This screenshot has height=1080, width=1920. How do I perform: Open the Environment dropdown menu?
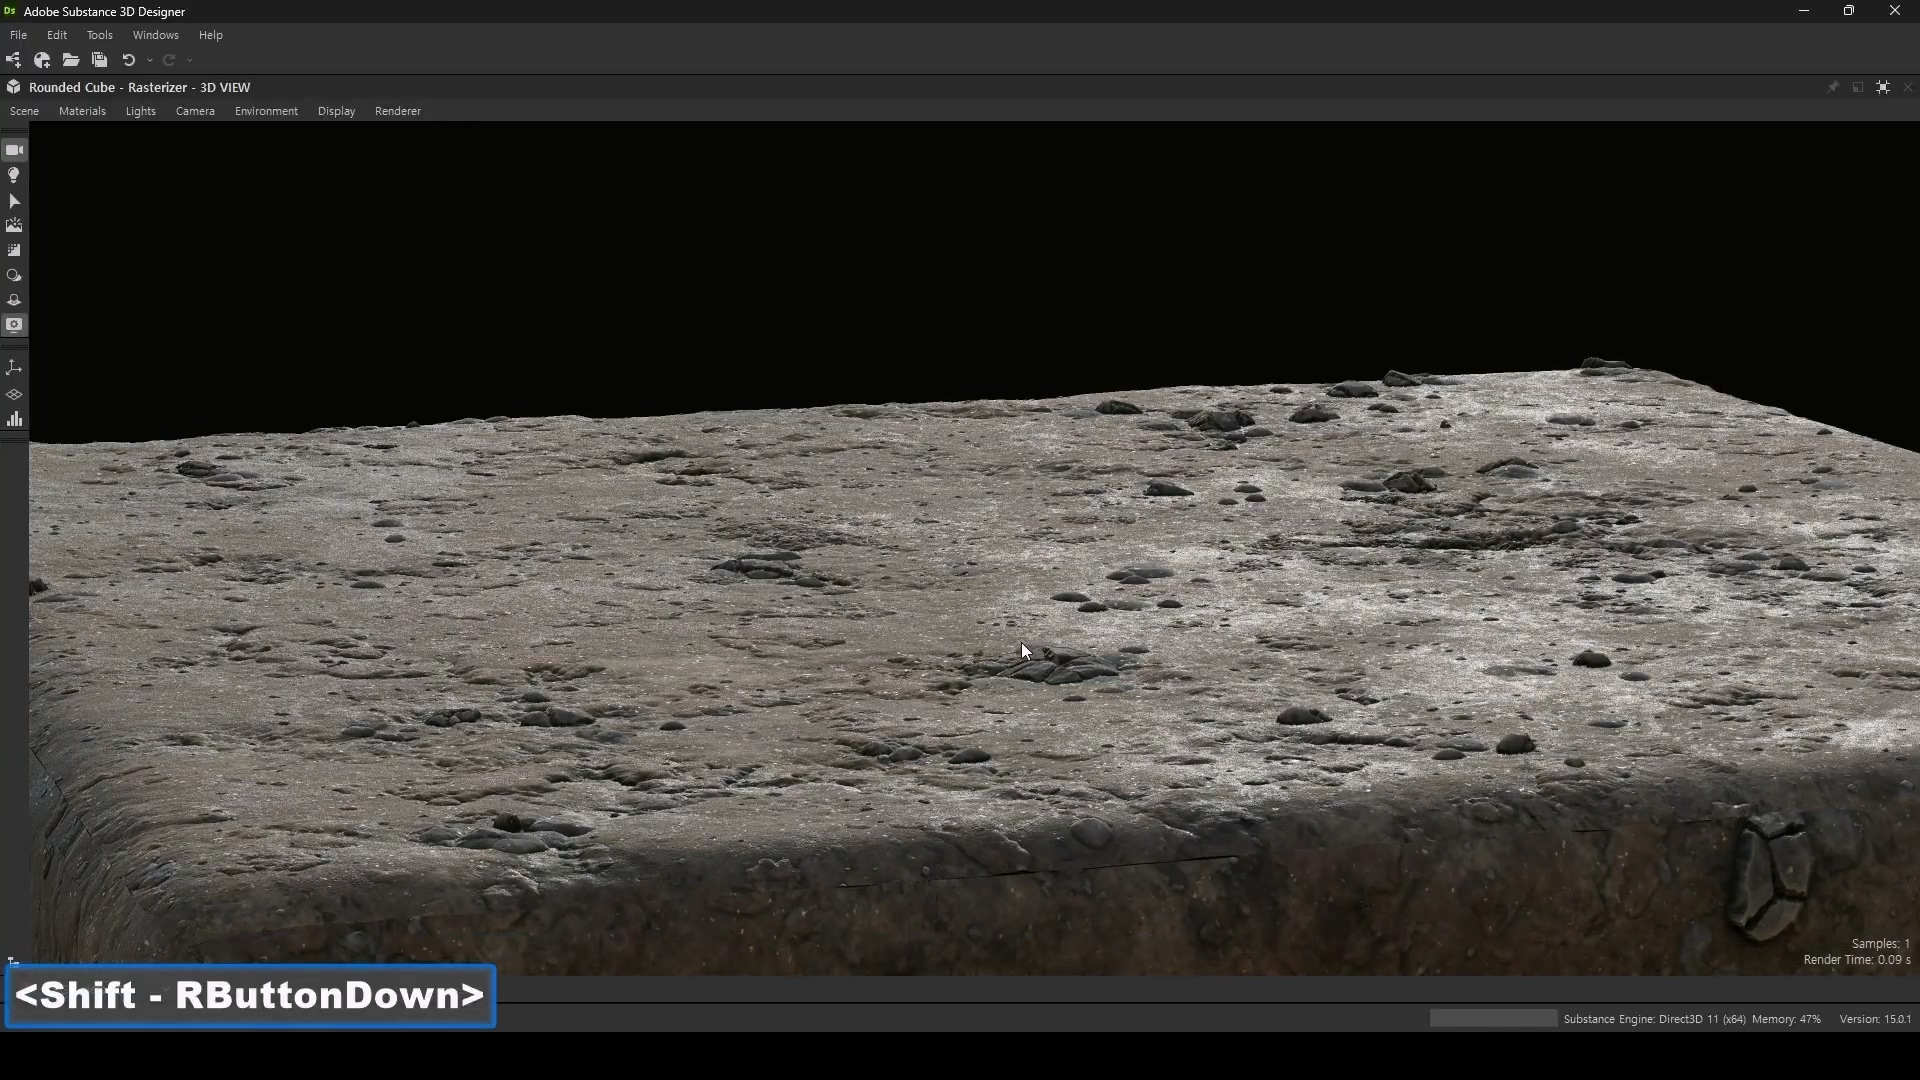pos(266,111)
